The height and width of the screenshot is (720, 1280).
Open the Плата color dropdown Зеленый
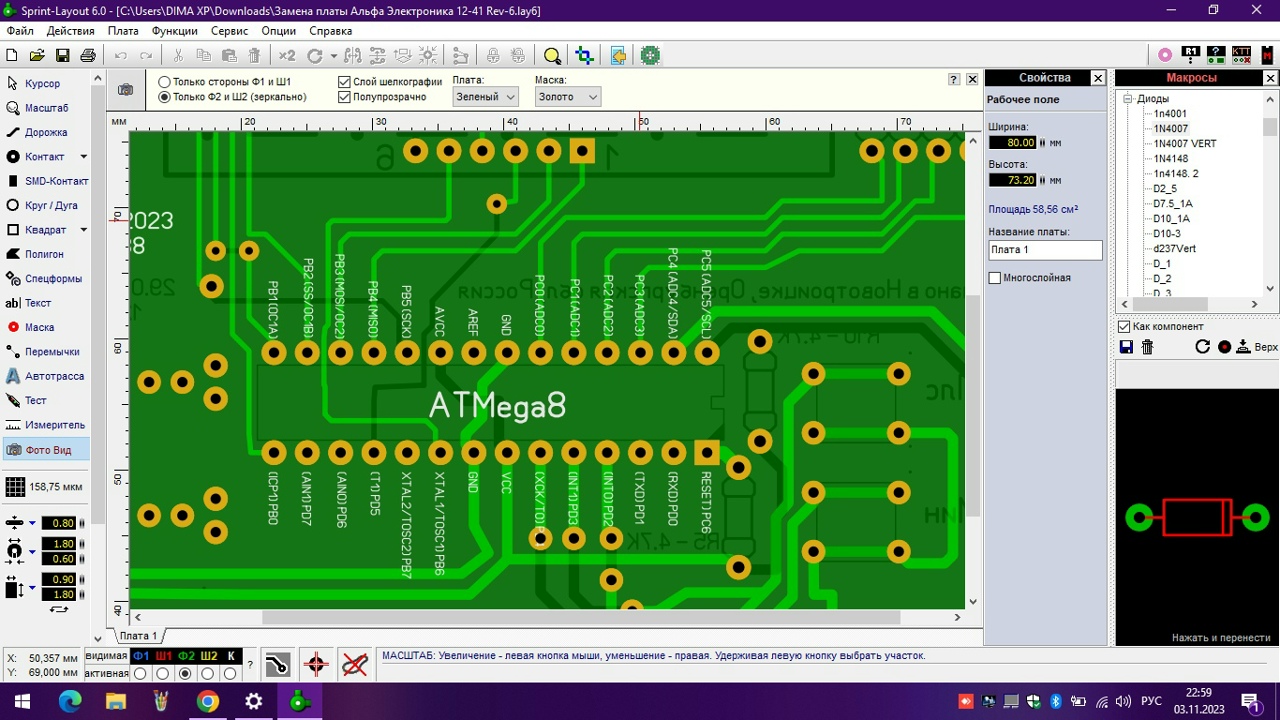(485, 97)
